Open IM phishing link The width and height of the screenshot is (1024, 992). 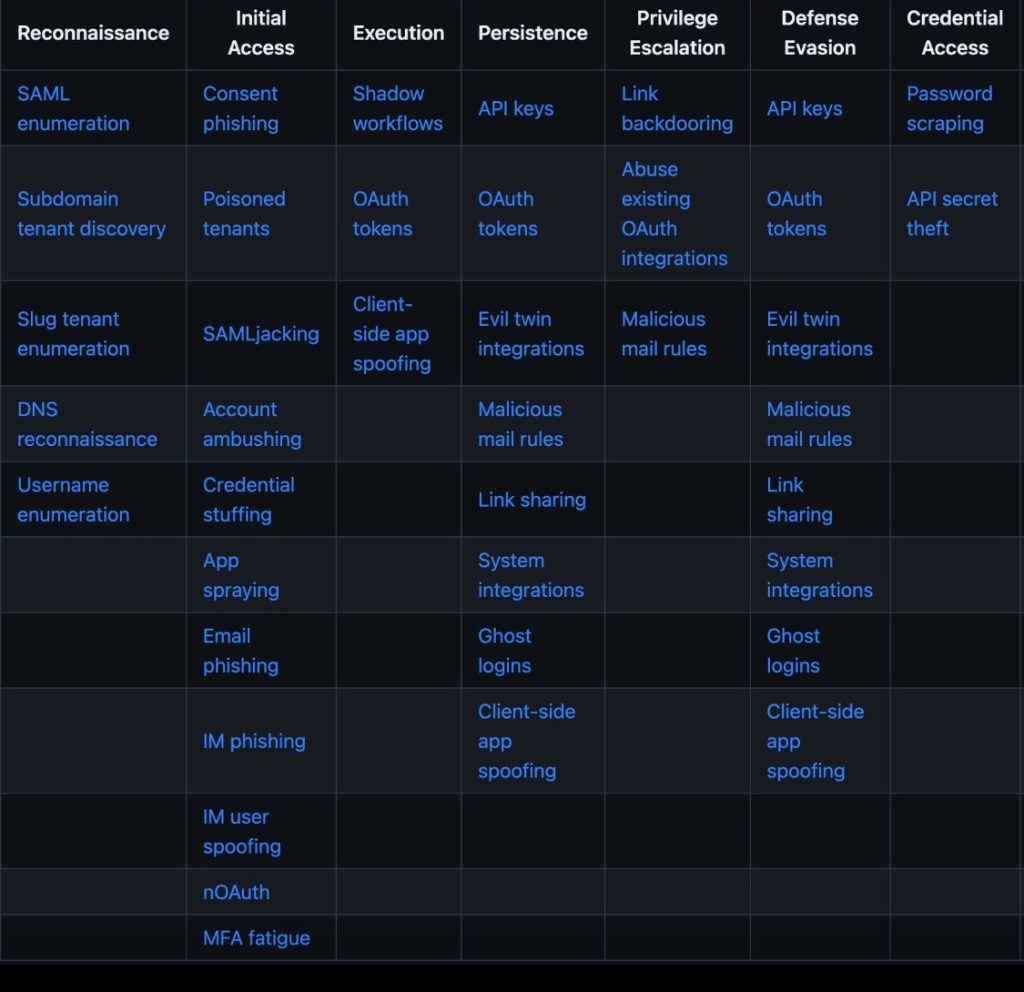point(254,741)
